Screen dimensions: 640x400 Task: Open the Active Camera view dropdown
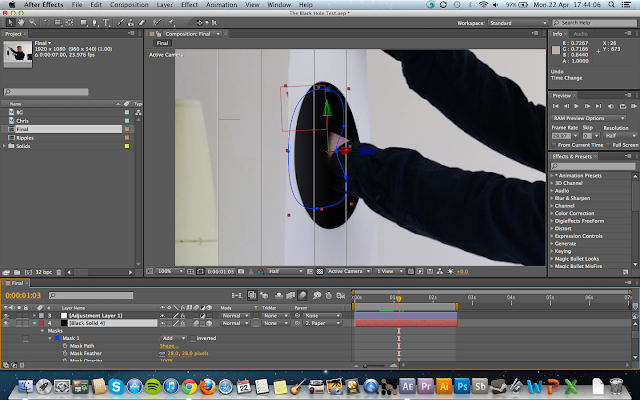tap(349, 271)
